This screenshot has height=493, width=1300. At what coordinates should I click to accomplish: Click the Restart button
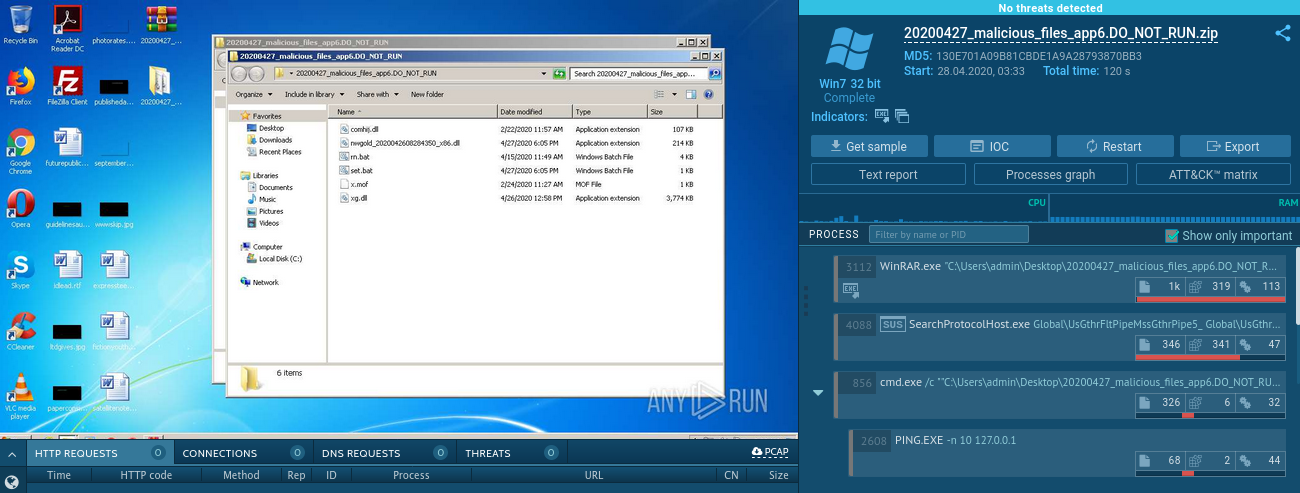click(1115, 146)
